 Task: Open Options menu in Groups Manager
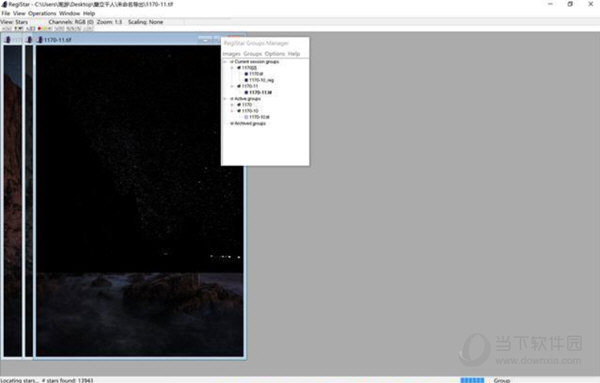(275, 54)
